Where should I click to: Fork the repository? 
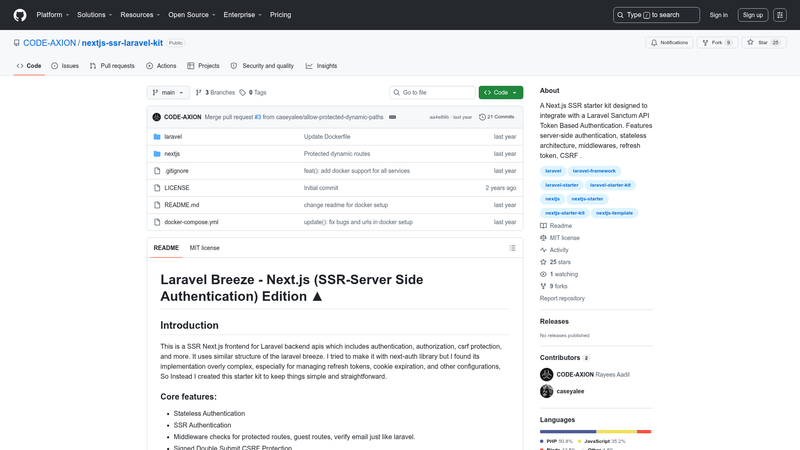coord(717,42)
